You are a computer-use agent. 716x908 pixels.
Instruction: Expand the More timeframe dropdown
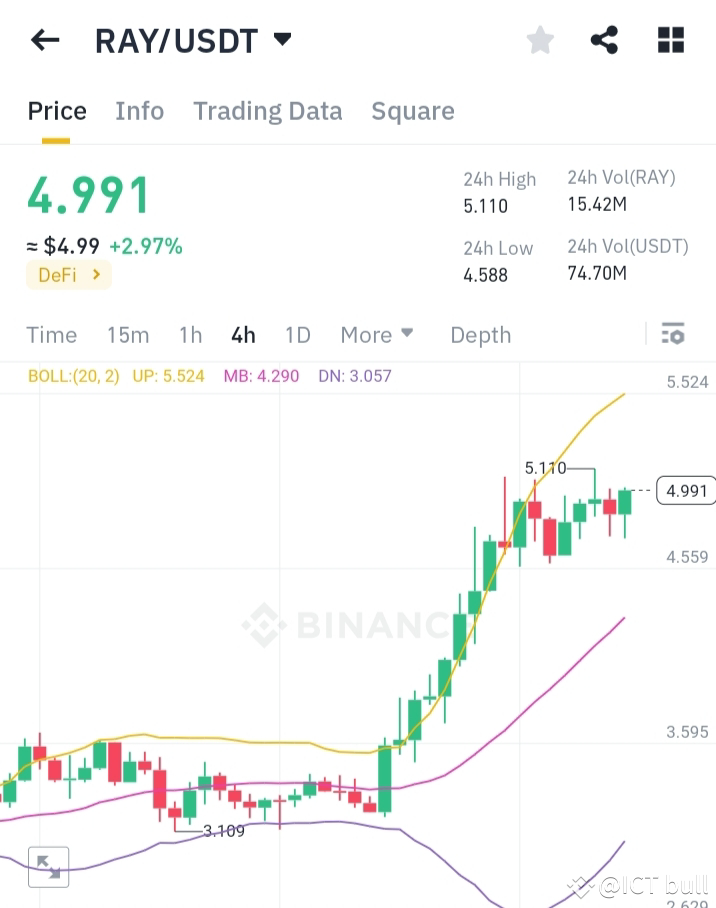pos(376,335)
